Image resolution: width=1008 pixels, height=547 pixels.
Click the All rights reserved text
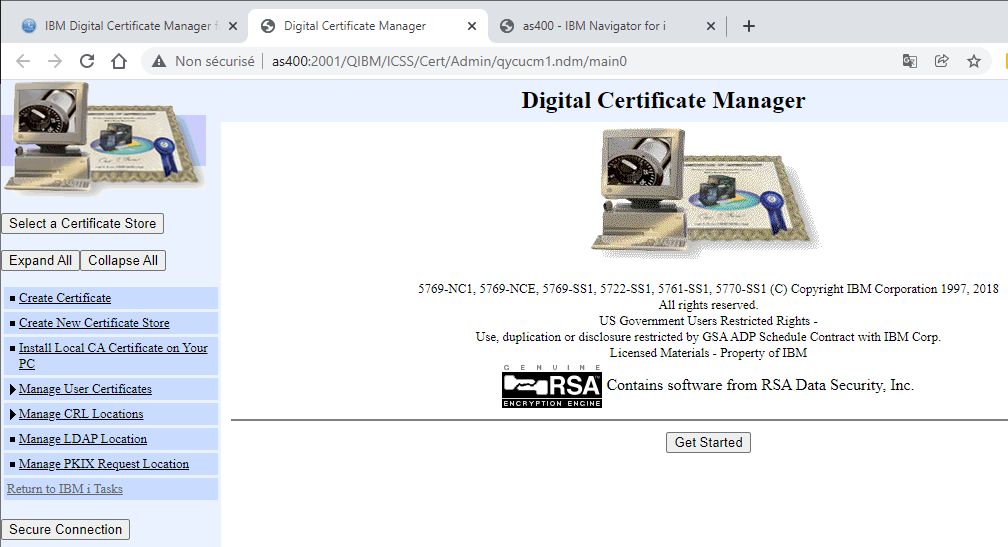click(708, 305)
